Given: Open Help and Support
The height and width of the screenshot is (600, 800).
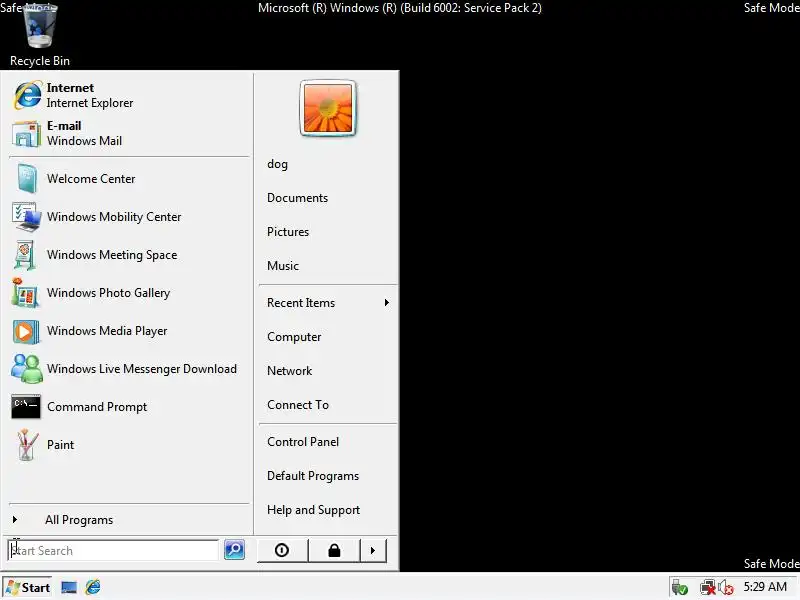Looking at the screenshot, I should [x=313, y=510].
